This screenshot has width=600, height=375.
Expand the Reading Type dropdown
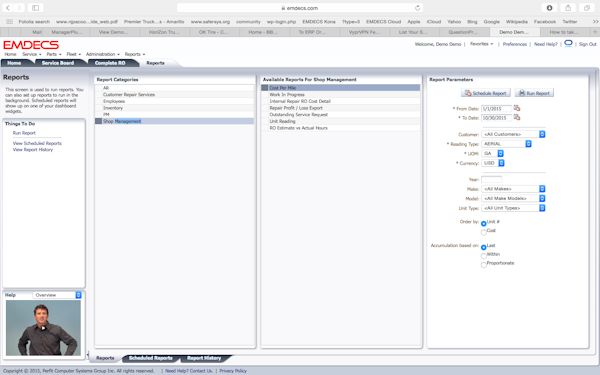506,144
